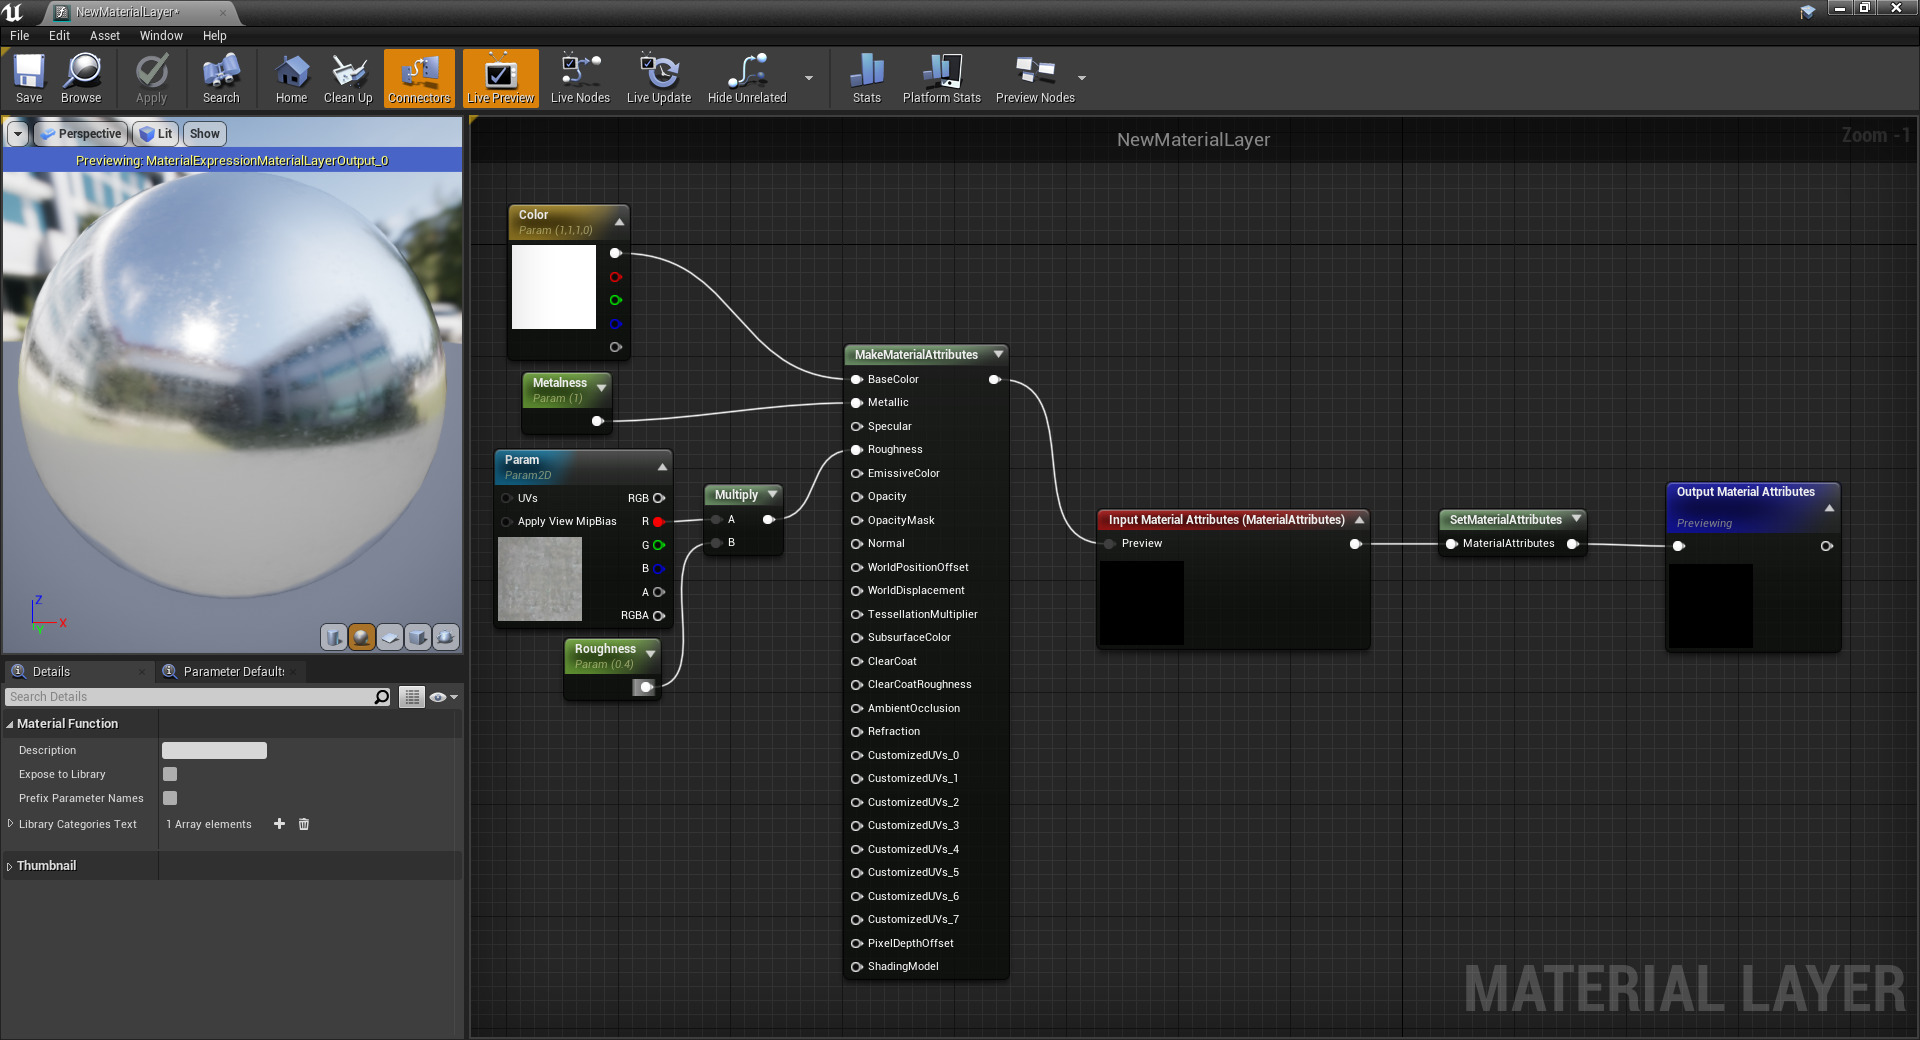Collapse the MakeMaterialAttributes node

click(997, 354)
